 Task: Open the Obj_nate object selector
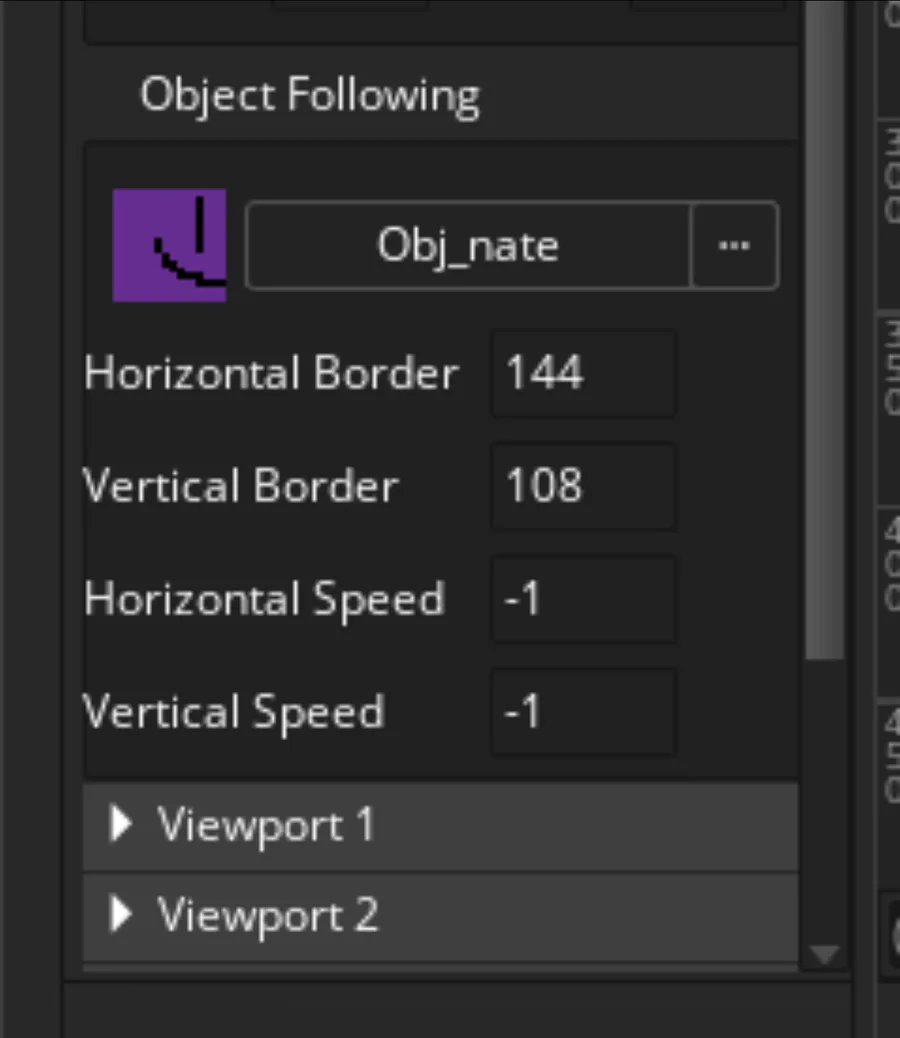click(x=468, y=246)
